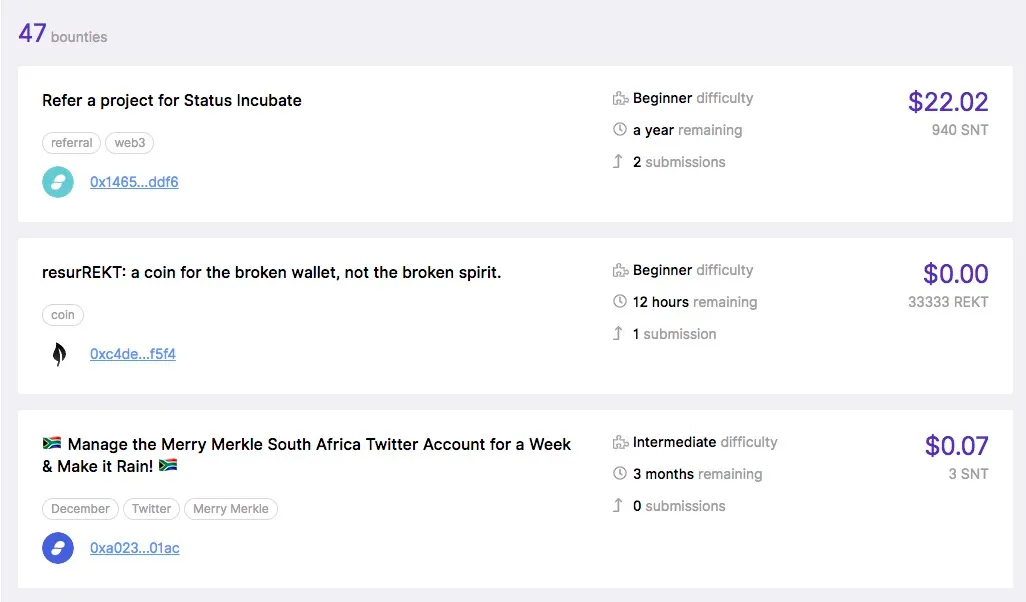Click the upload arrow icon next to 1 submission
1026x602 pixels.
[618, 333]
